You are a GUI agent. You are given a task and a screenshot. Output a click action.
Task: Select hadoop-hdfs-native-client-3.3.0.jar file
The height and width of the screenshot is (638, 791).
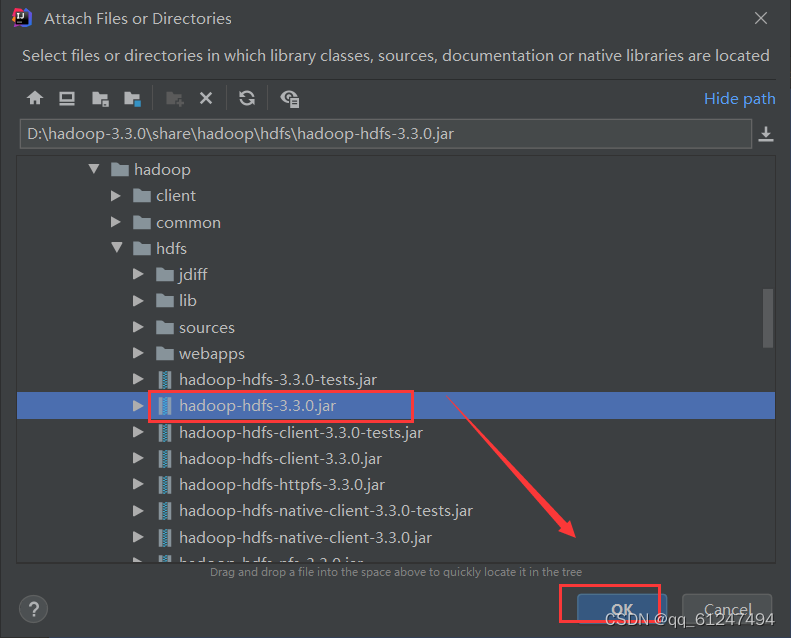pos(295,538)
